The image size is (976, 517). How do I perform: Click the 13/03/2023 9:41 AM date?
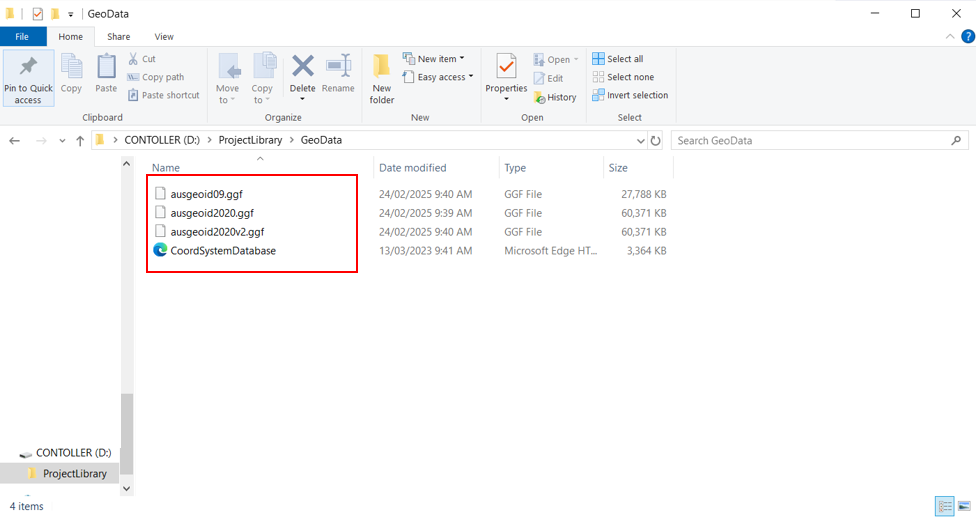425,250
